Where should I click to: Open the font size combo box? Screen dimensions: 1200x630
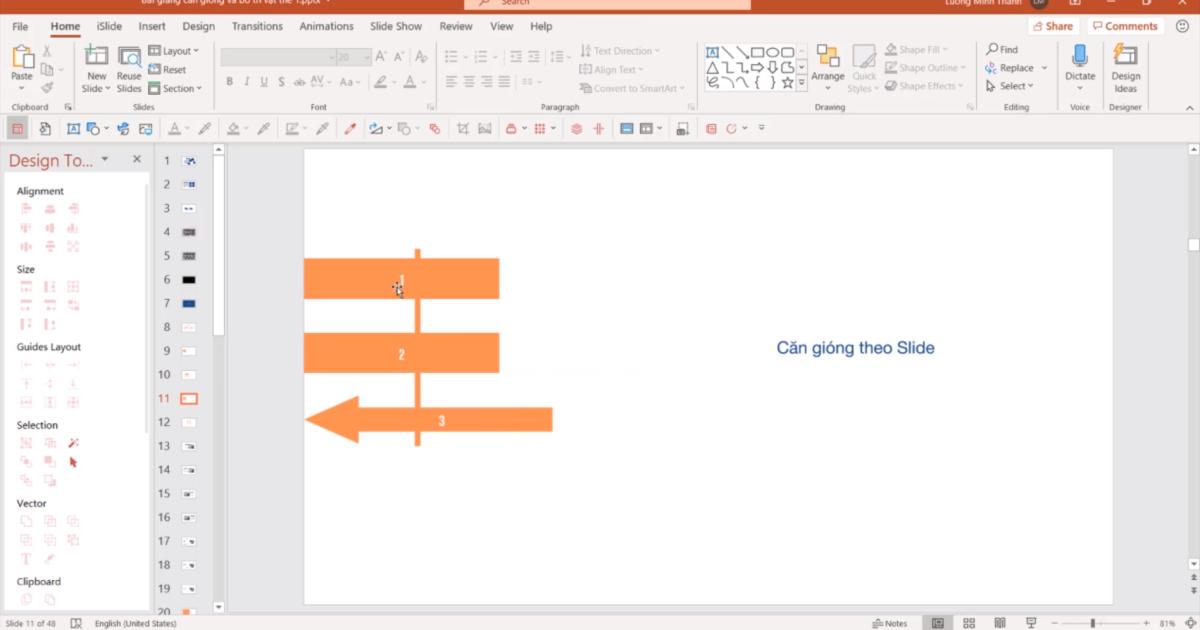click(354, 57)
